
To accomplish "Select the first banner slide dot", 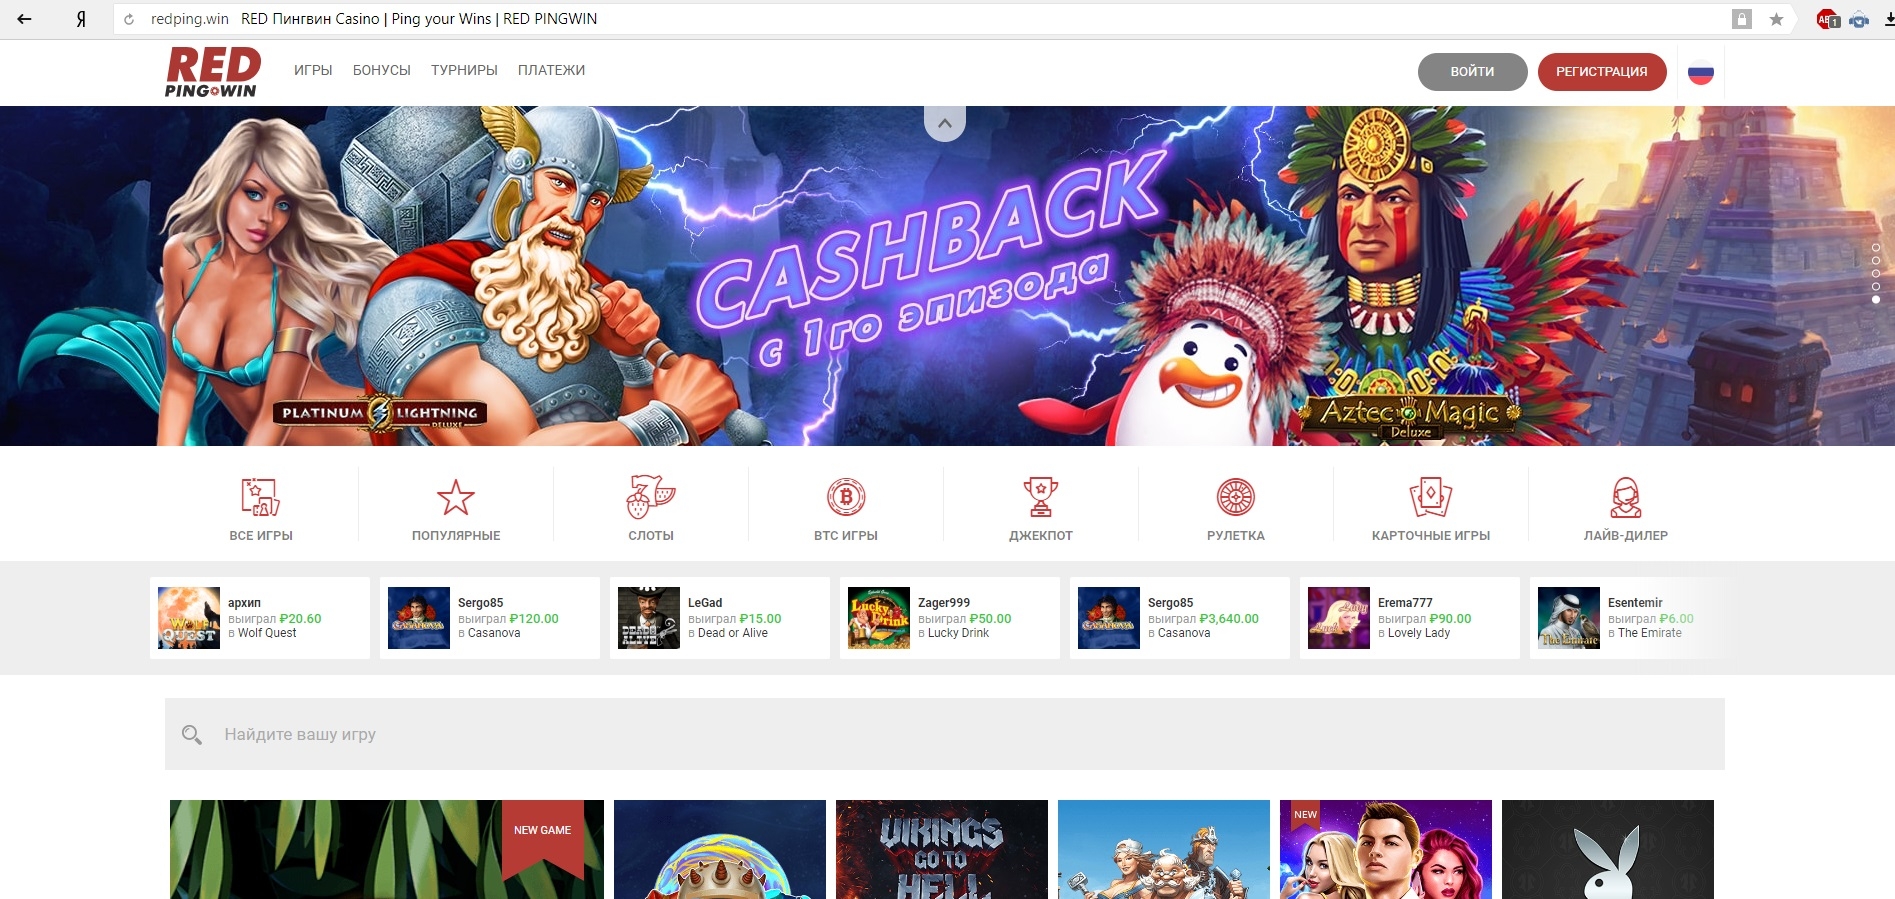I will point(1876,248).
